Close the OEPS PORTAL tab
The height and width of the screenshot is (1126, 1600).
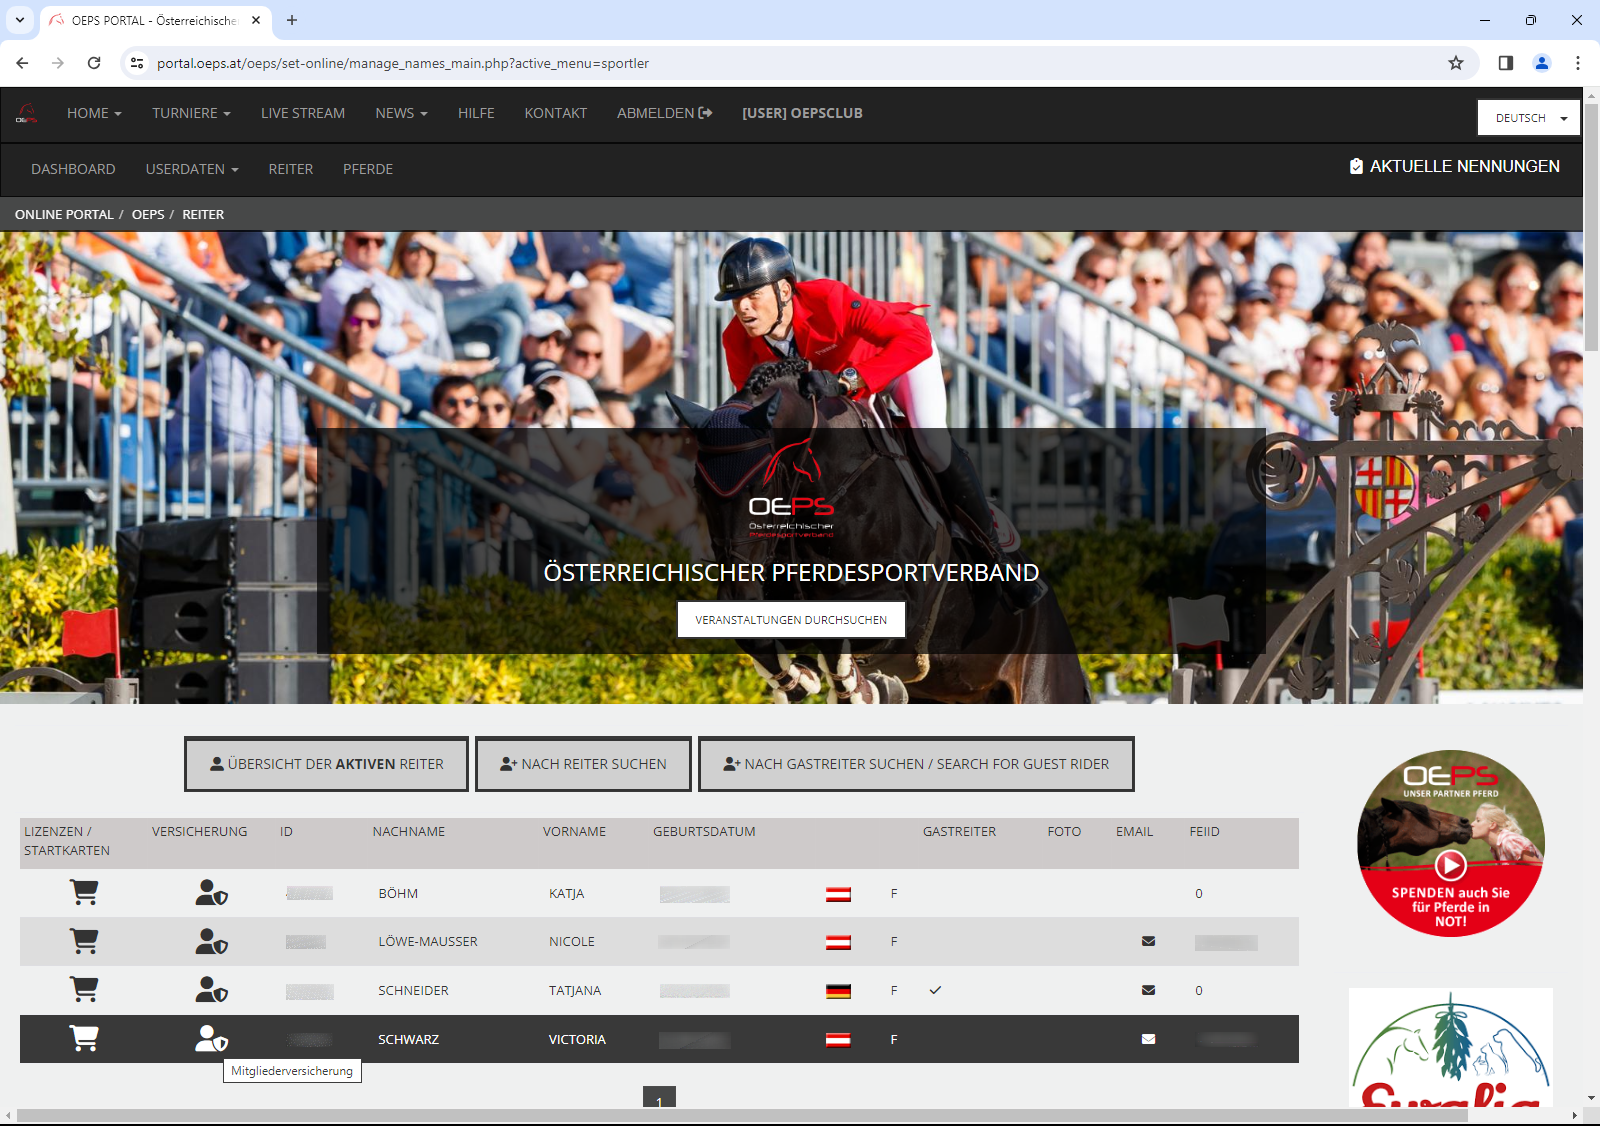(256, 20)
